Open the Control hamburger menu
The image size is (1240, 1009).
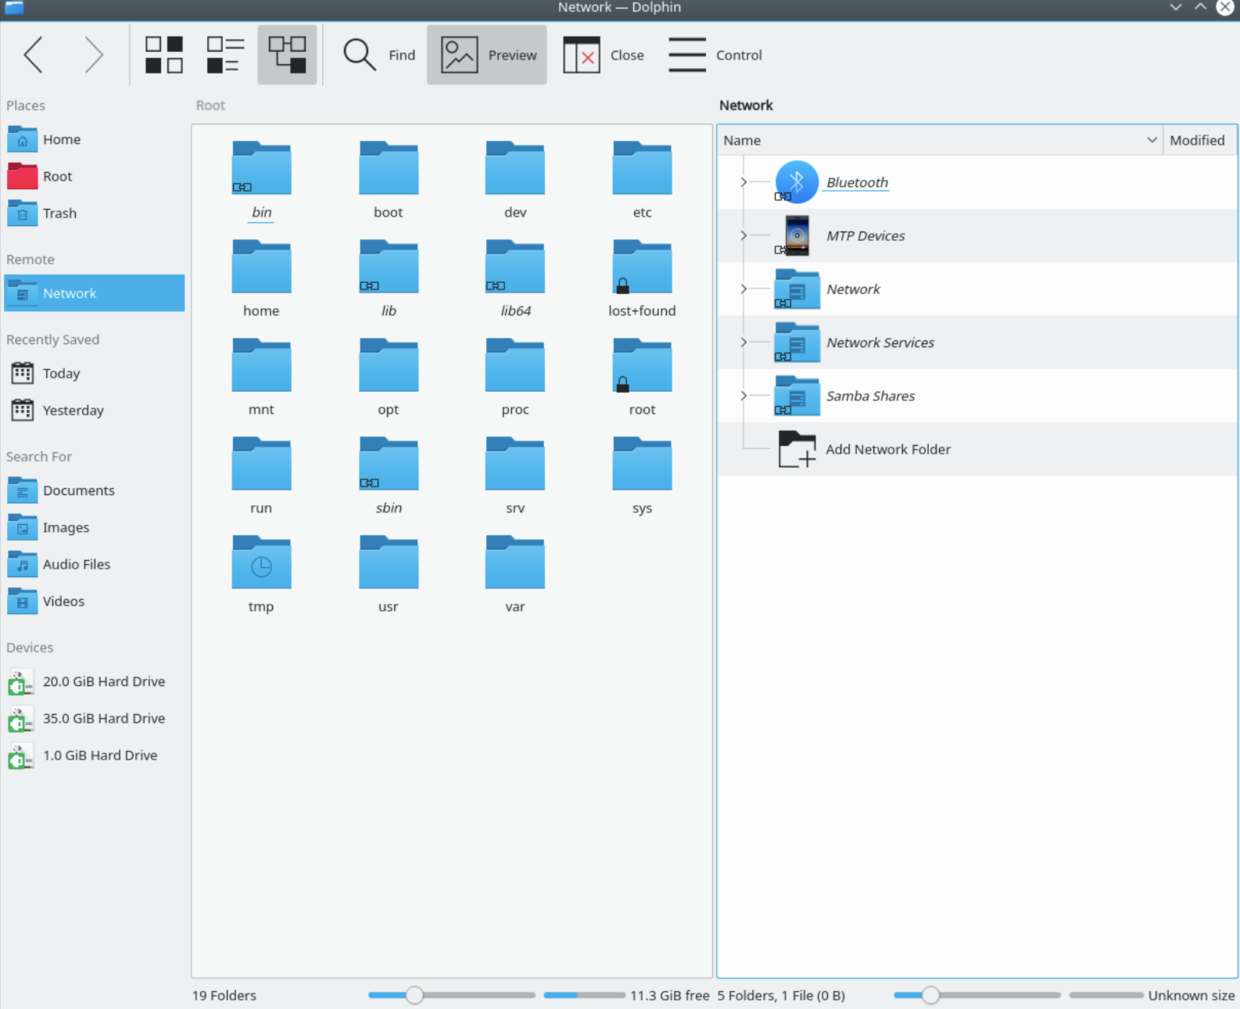[x=715, y=55]
